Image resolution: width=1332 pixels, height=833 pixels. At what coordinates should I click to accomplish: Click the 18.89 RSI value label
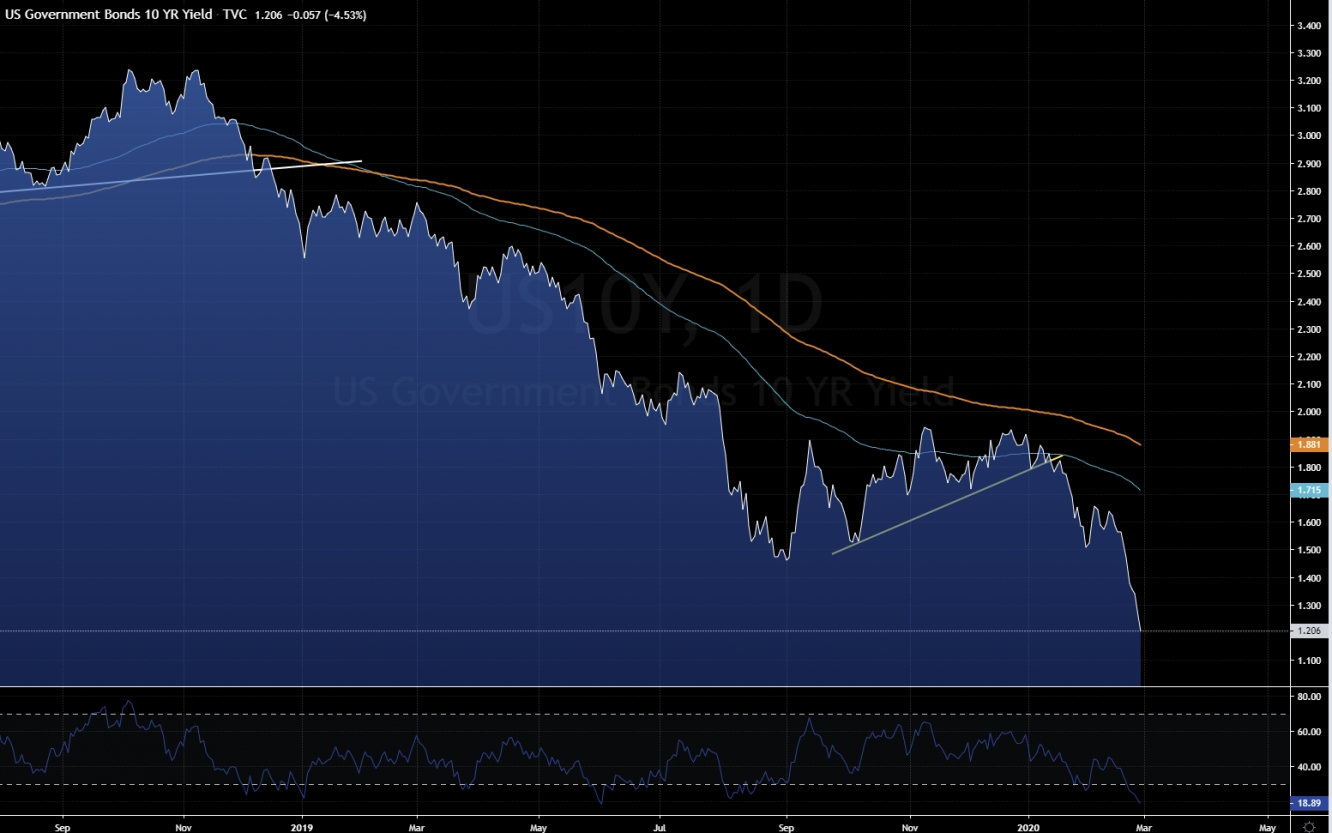pyautogui.click(x=1310, y=803)
